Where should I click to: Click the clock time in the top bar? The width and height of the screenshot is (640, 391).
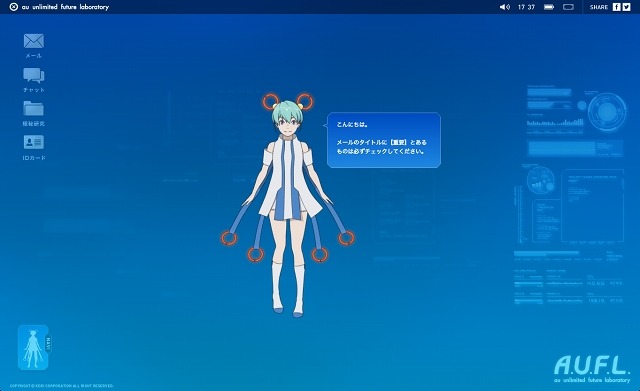526,7
